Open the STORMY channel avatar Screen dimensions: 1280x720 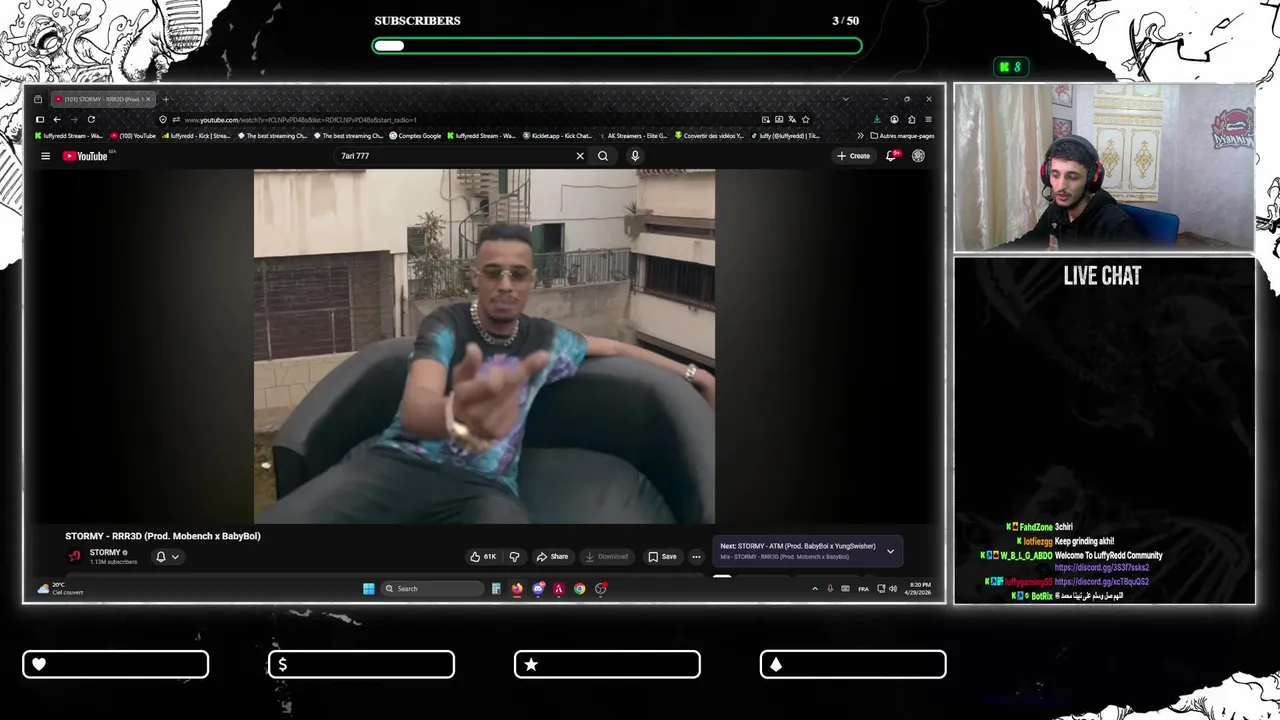(74, 557)
